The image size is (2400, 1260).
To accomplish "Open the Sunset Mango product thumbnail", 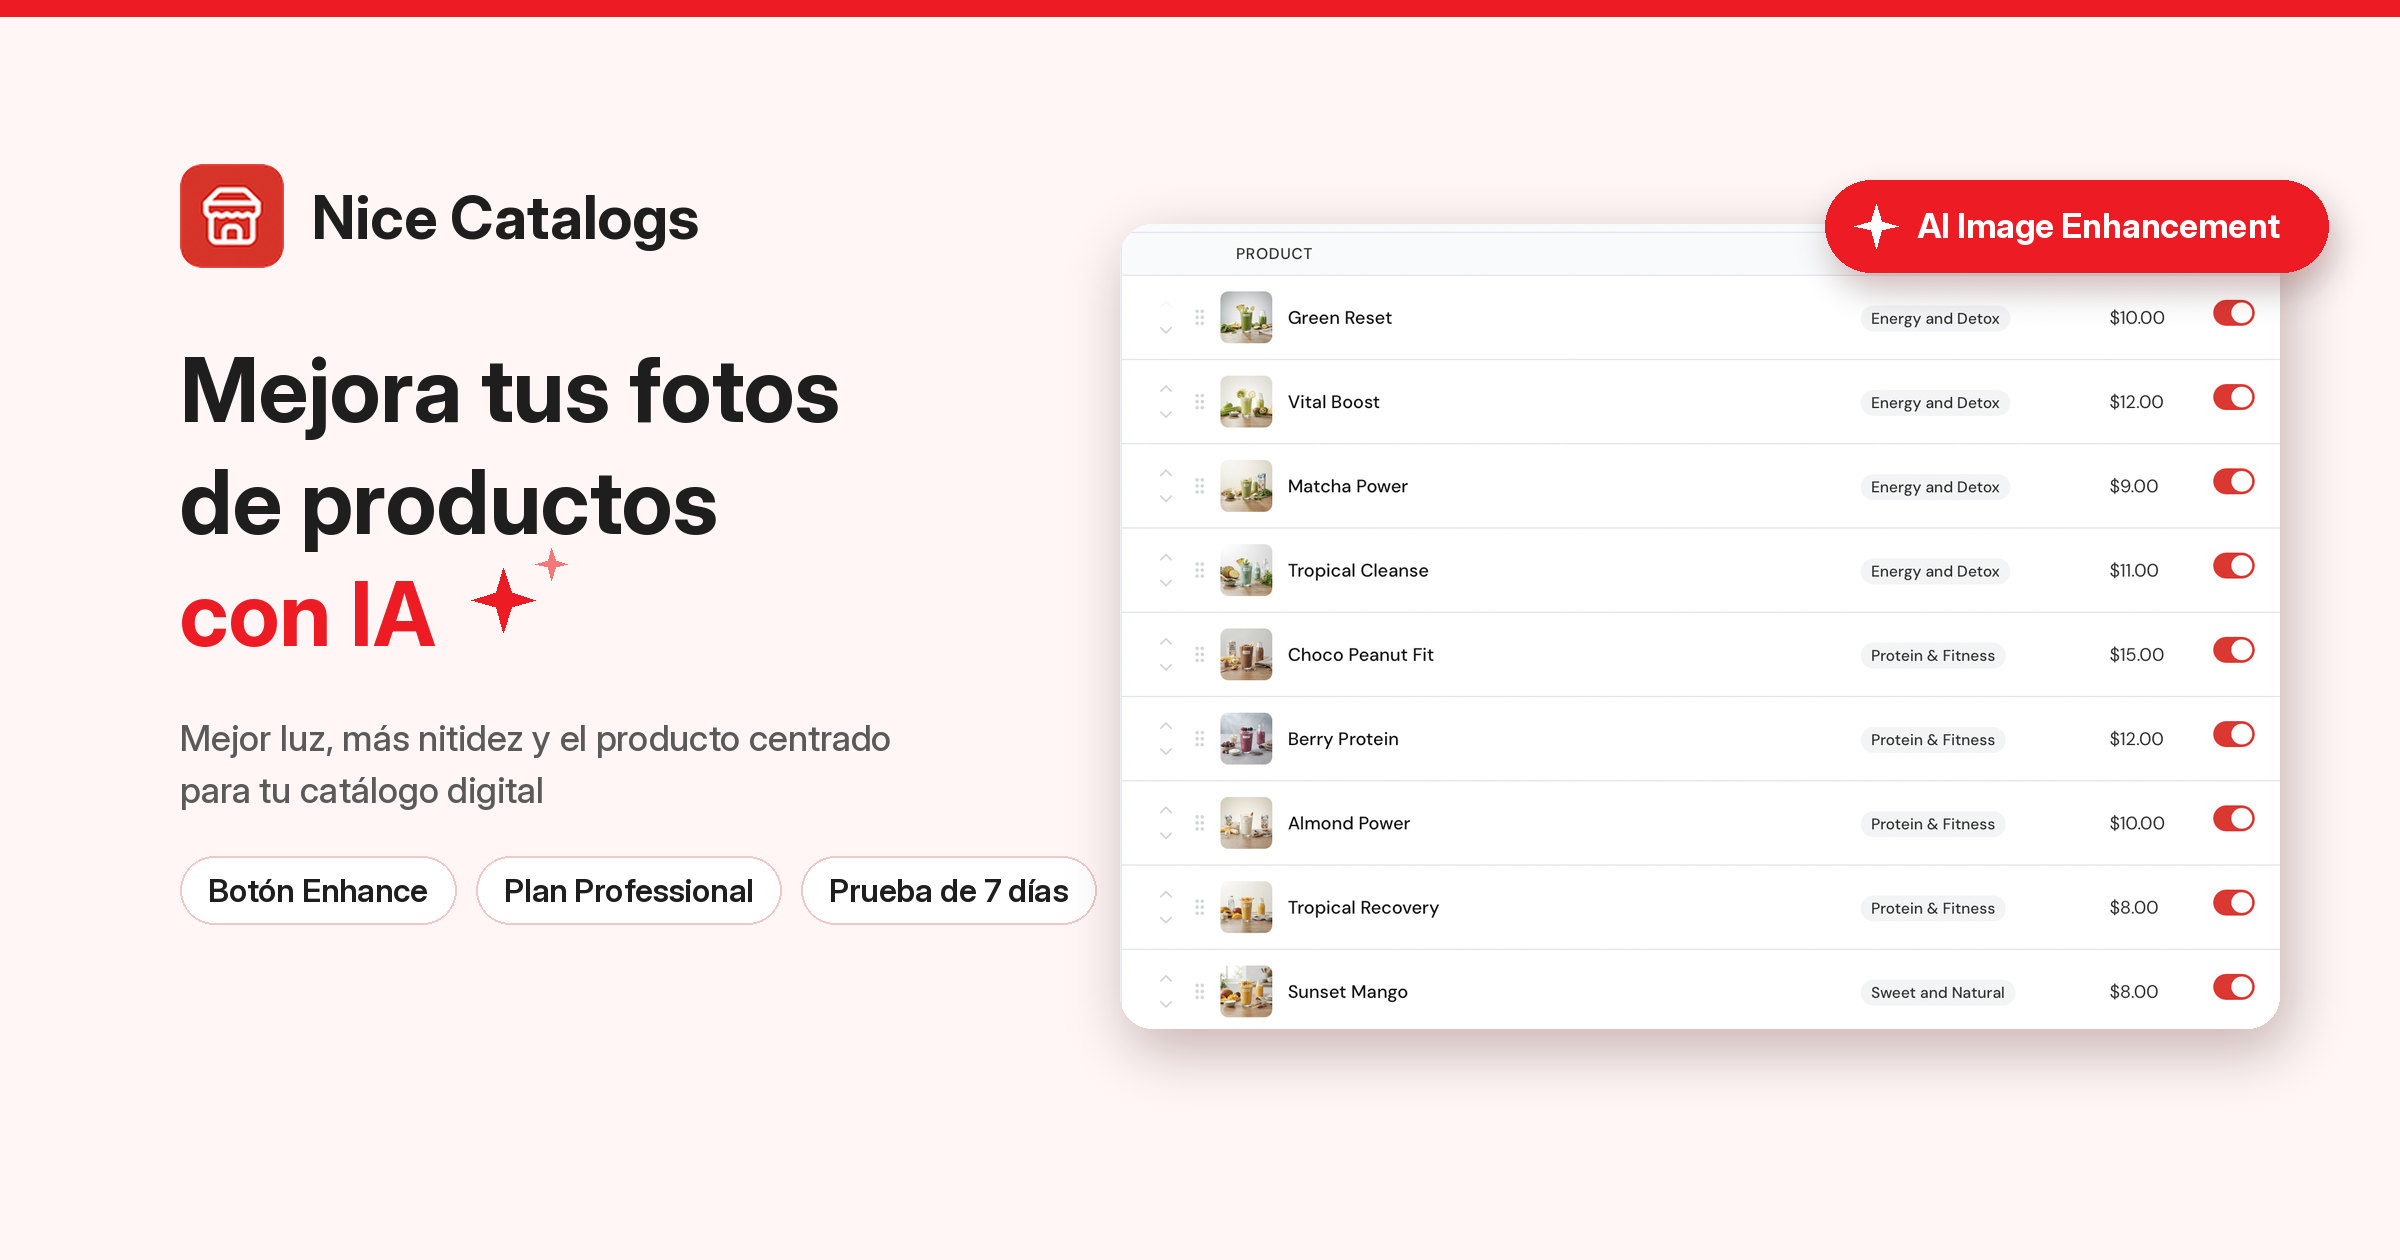I will pos(1246,991).
